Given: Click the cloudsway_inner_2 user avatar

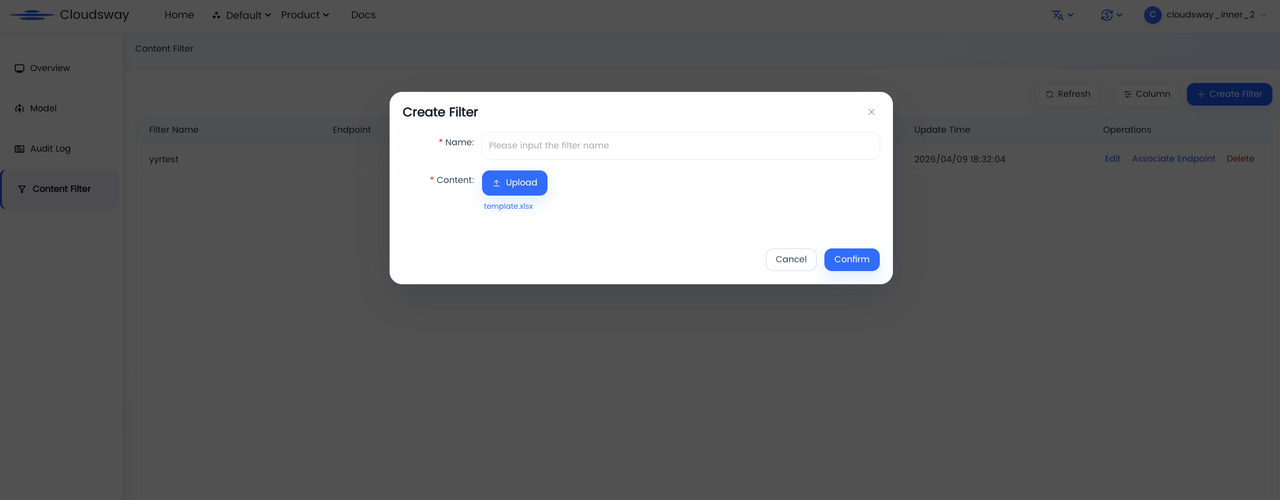Looking at the screenshot, I should coord(1153,15).
